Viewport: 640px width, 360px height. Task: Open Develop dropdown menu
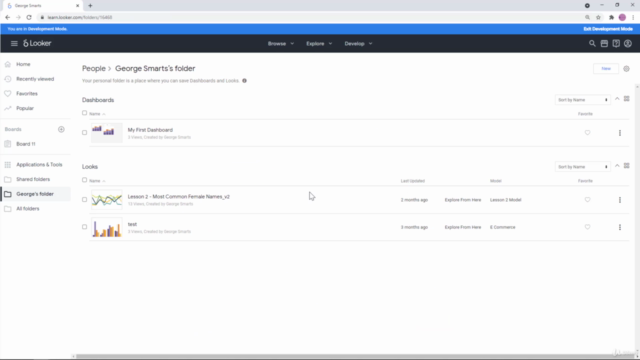point(358,44)
